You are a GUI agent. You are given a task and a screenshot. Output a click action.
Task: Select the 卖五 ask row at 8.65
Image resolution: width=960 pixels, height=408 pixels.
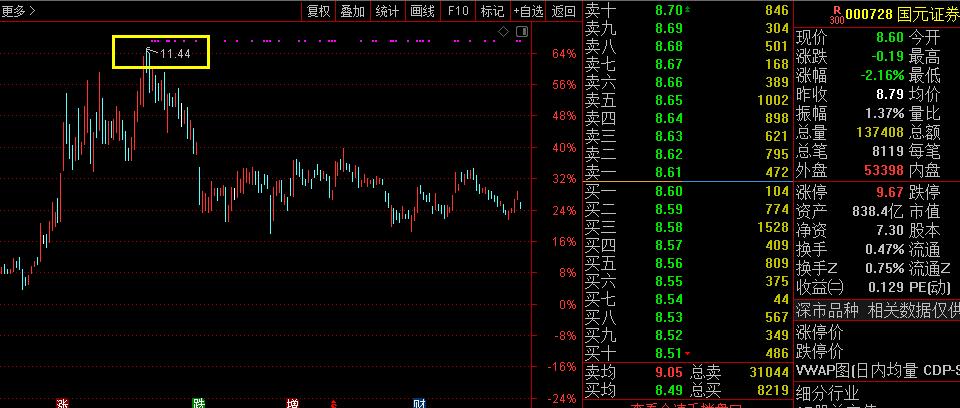pyautogui.click(x=687, y=100)
